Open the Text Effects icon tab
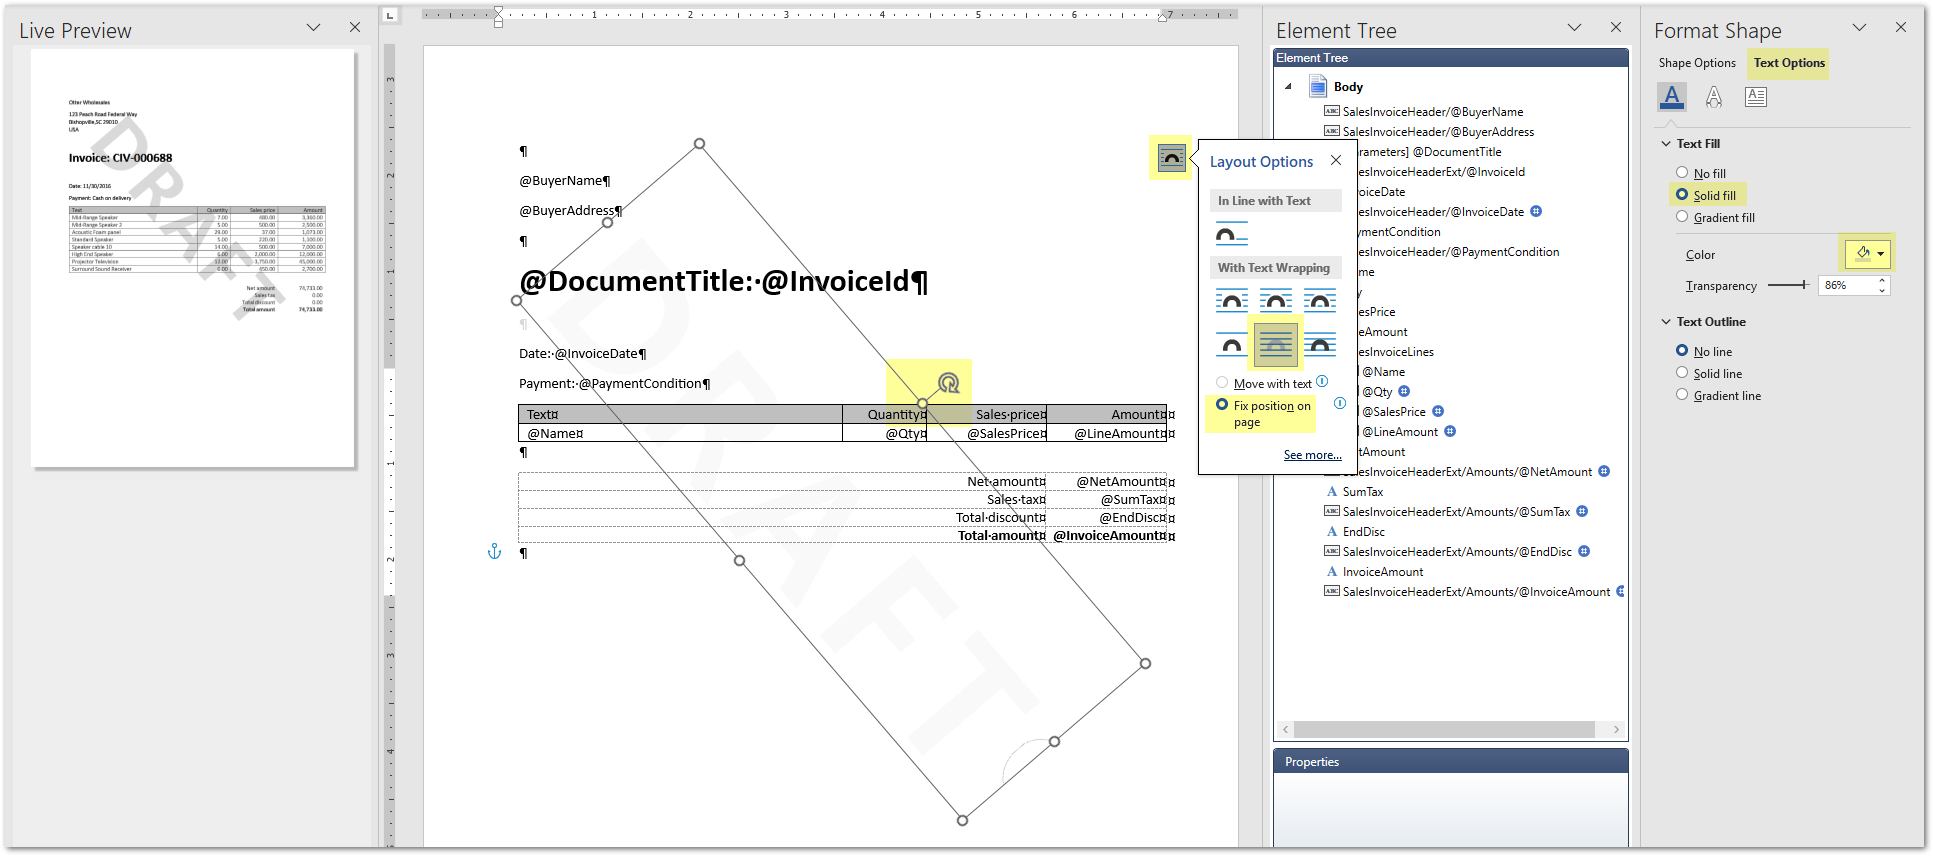1933x856 pixels. 1713,96
